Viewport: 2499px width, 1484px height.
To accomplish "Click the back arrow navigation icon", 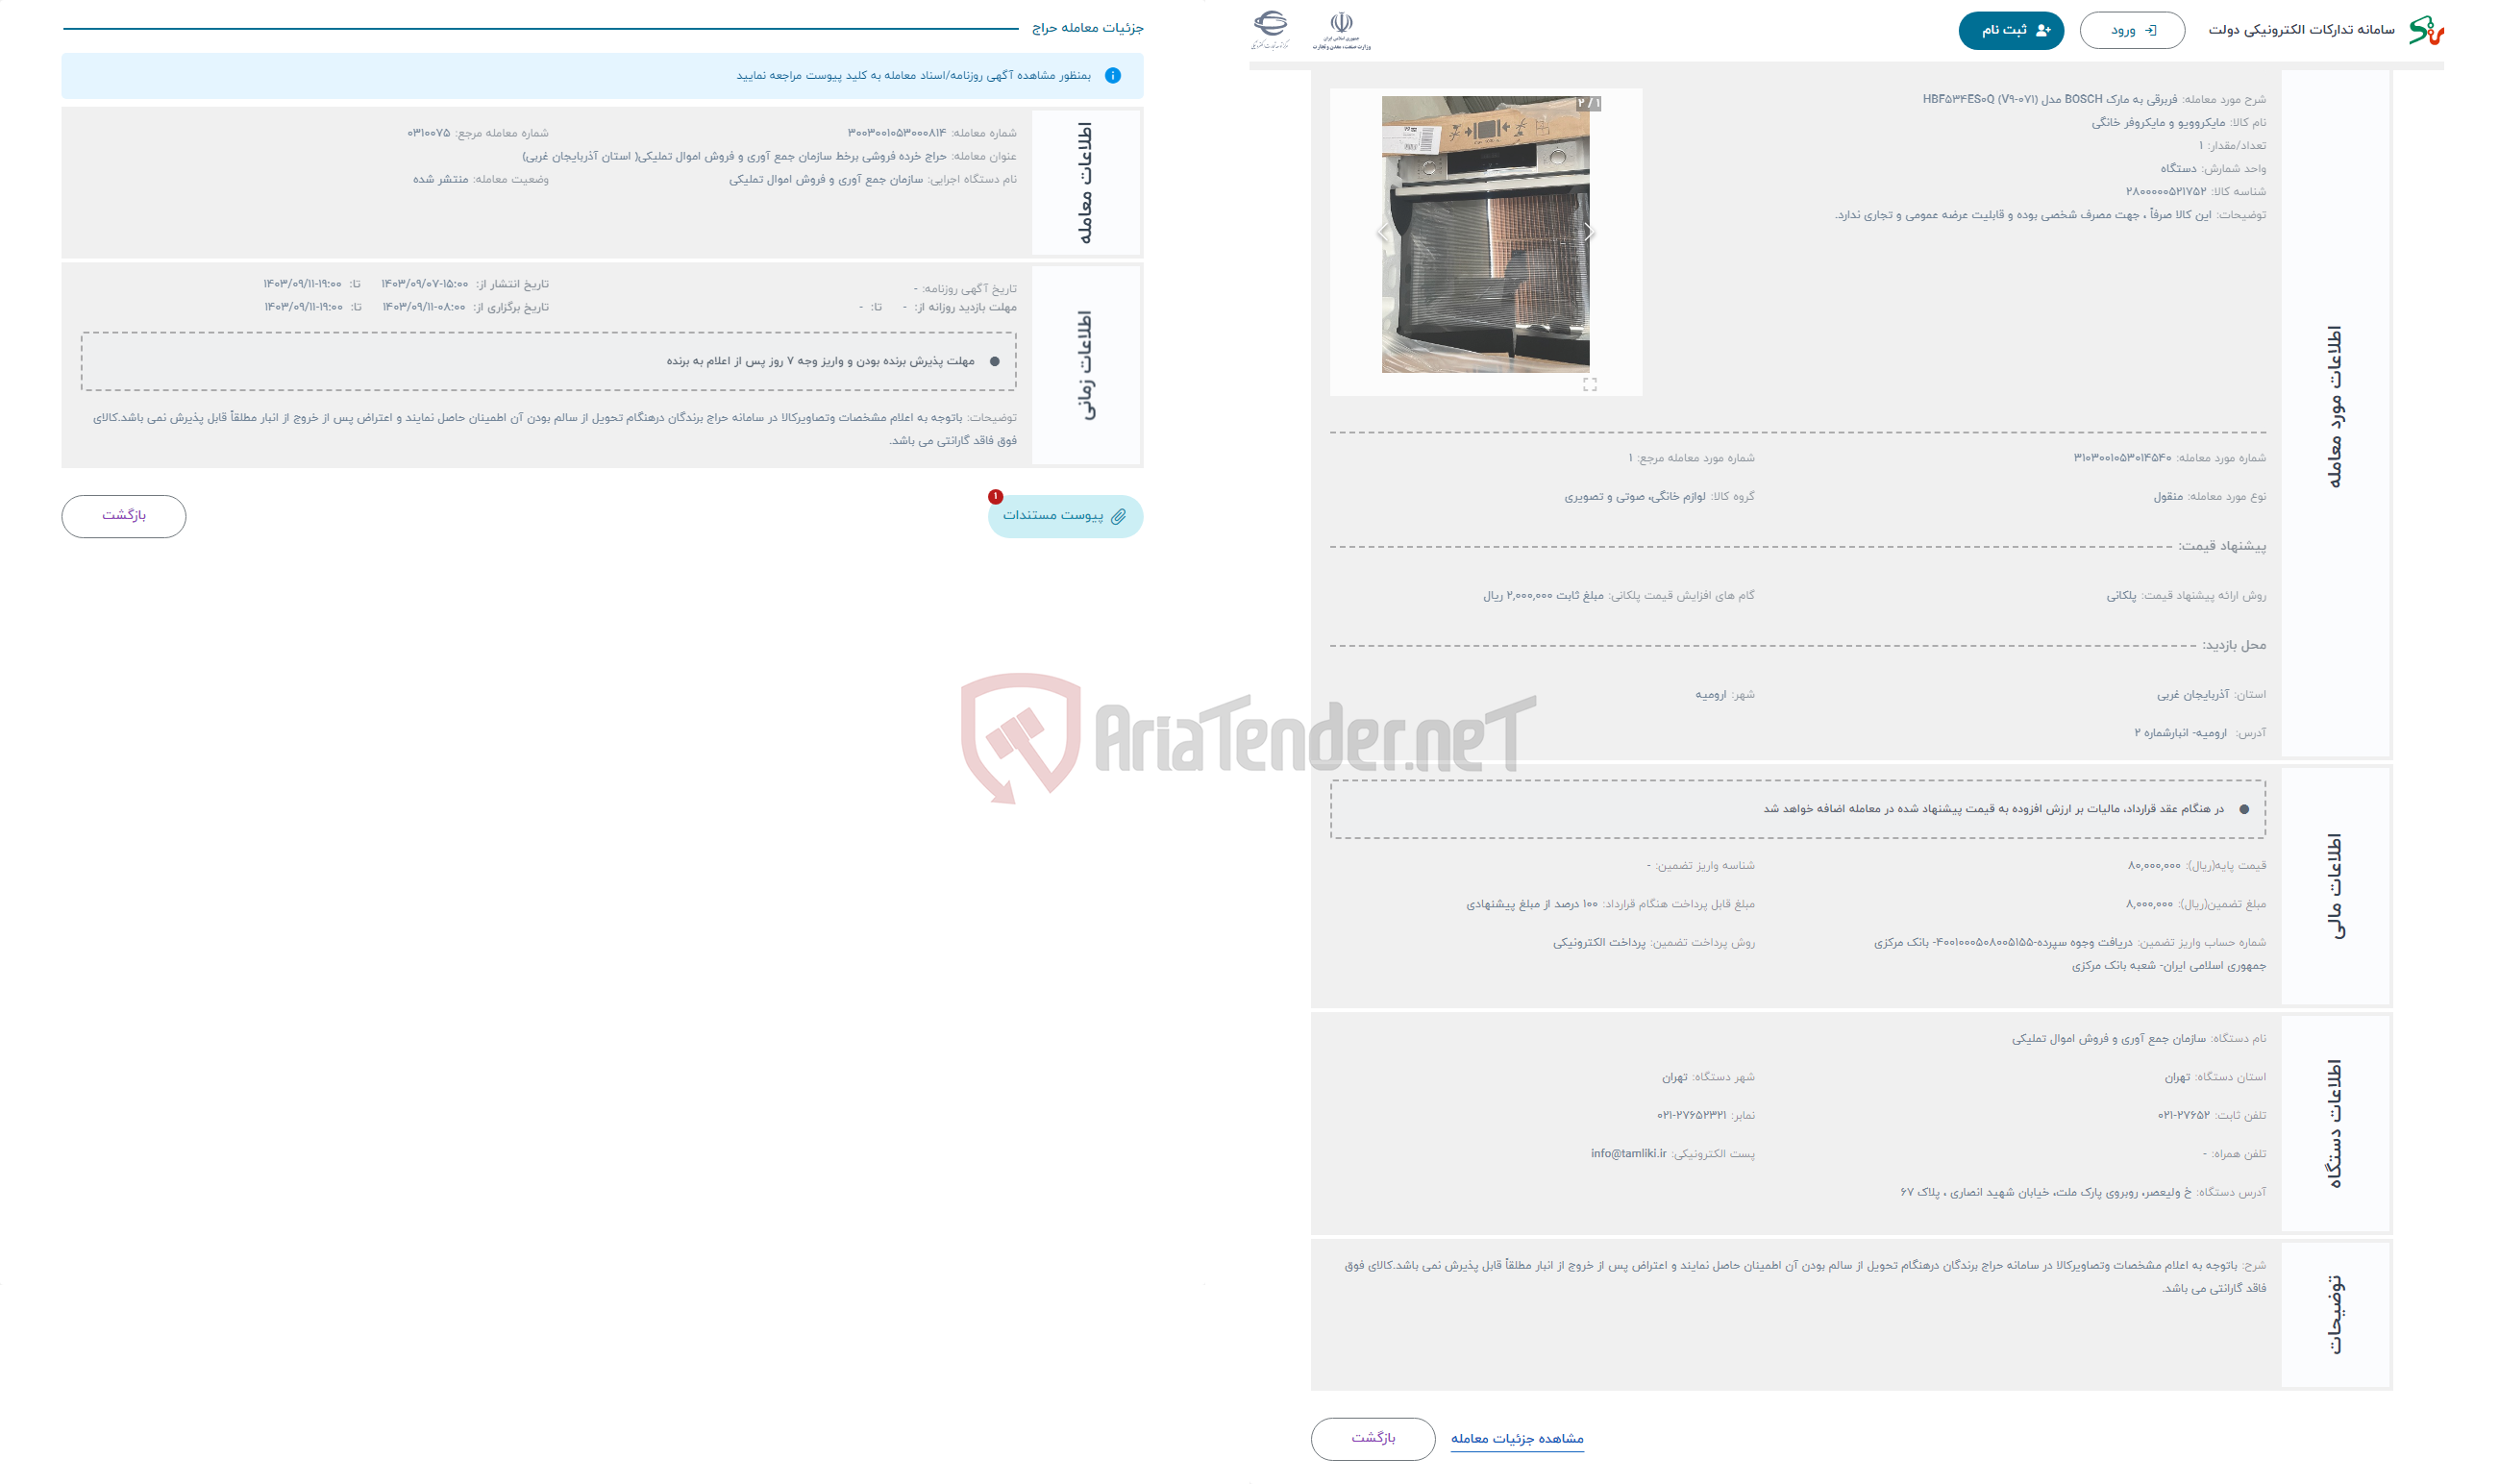I will point(1383,230).
